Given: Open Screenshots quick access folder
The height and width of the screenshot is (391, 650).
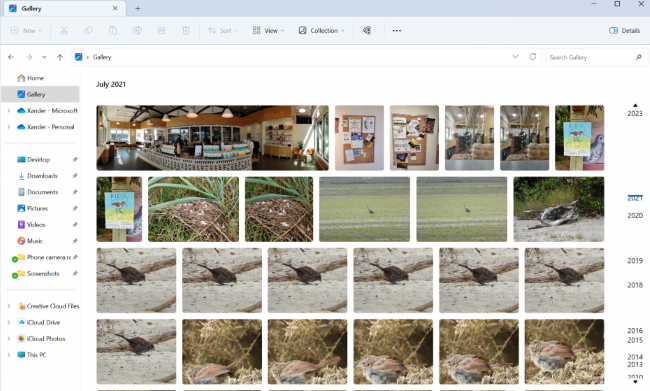Looking at the screenshot, I should 43,274.
